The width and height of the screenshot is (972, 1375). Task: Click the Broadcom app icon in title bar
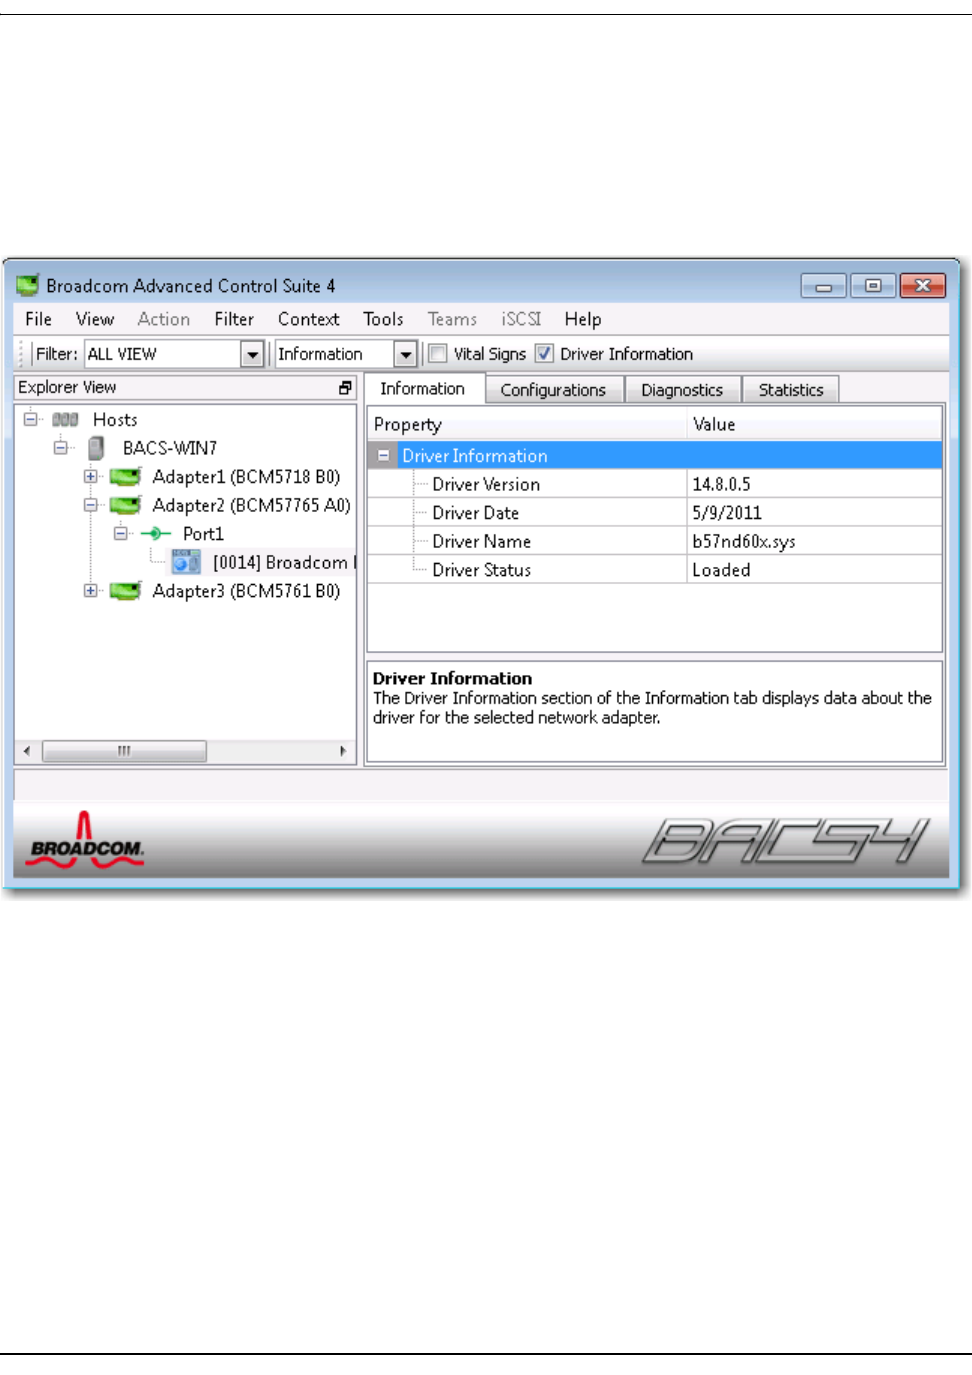pos(27,285)
